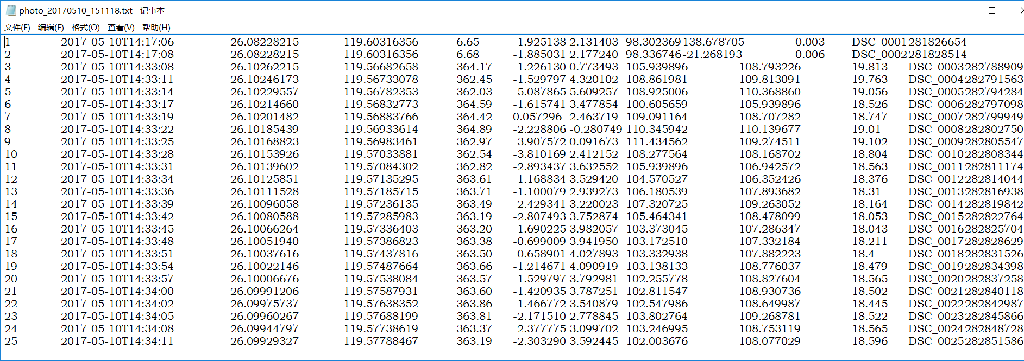Click altitude 364.17 in row 3
1024x361 pixels.
pyautogui.click(x=475, y=67)
